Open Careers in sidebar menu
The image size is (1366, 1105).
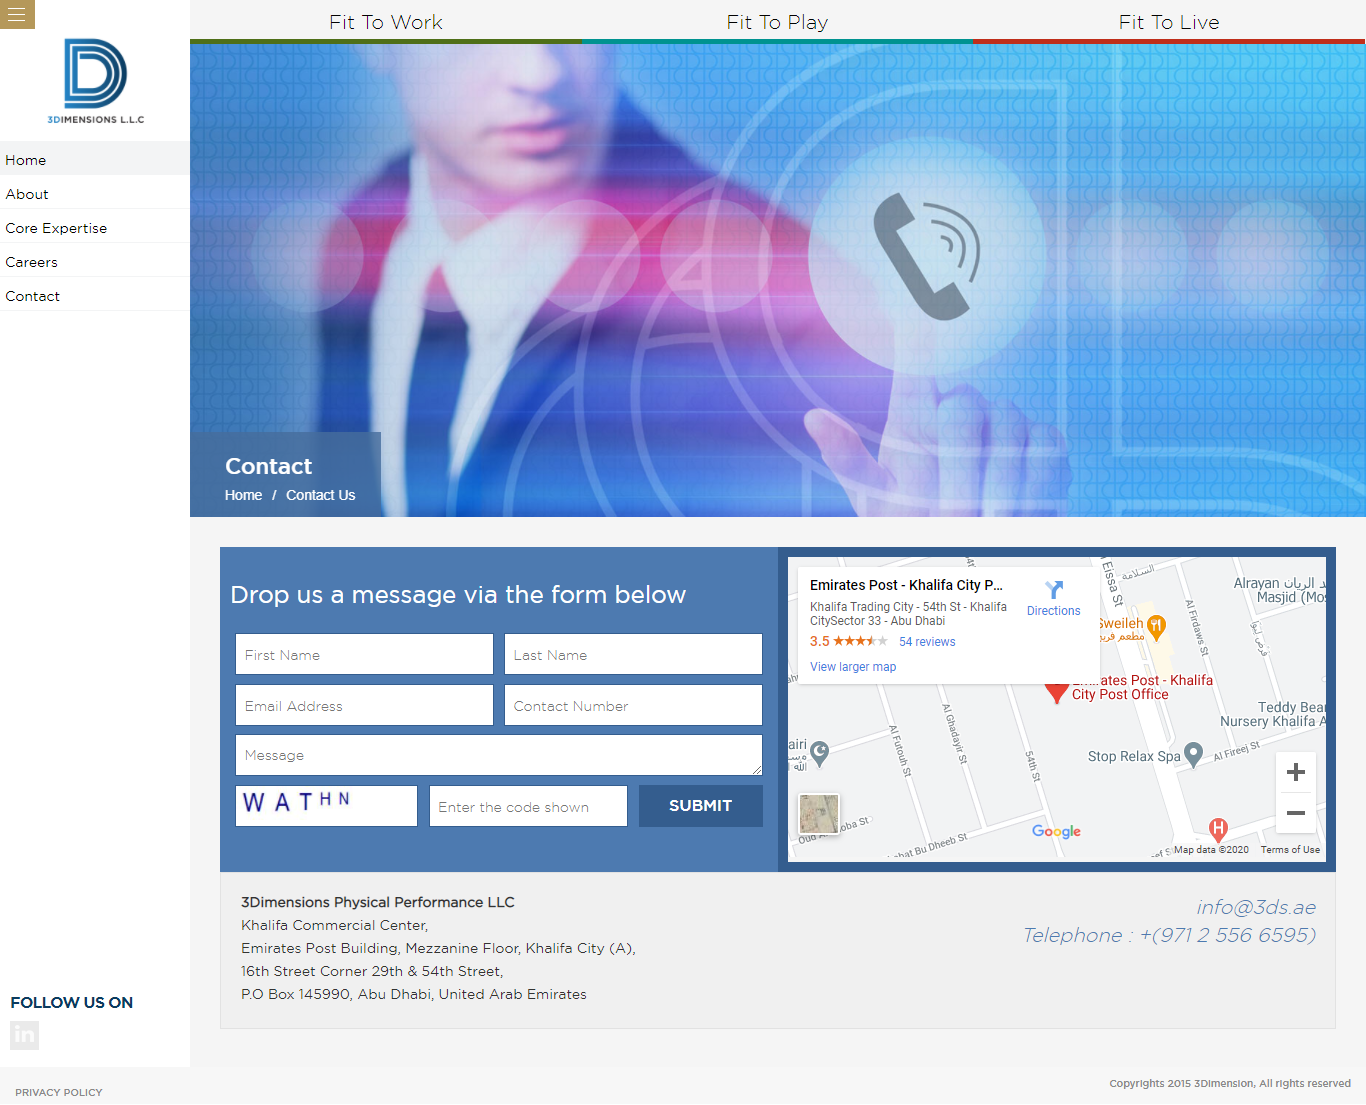[95, 262]
